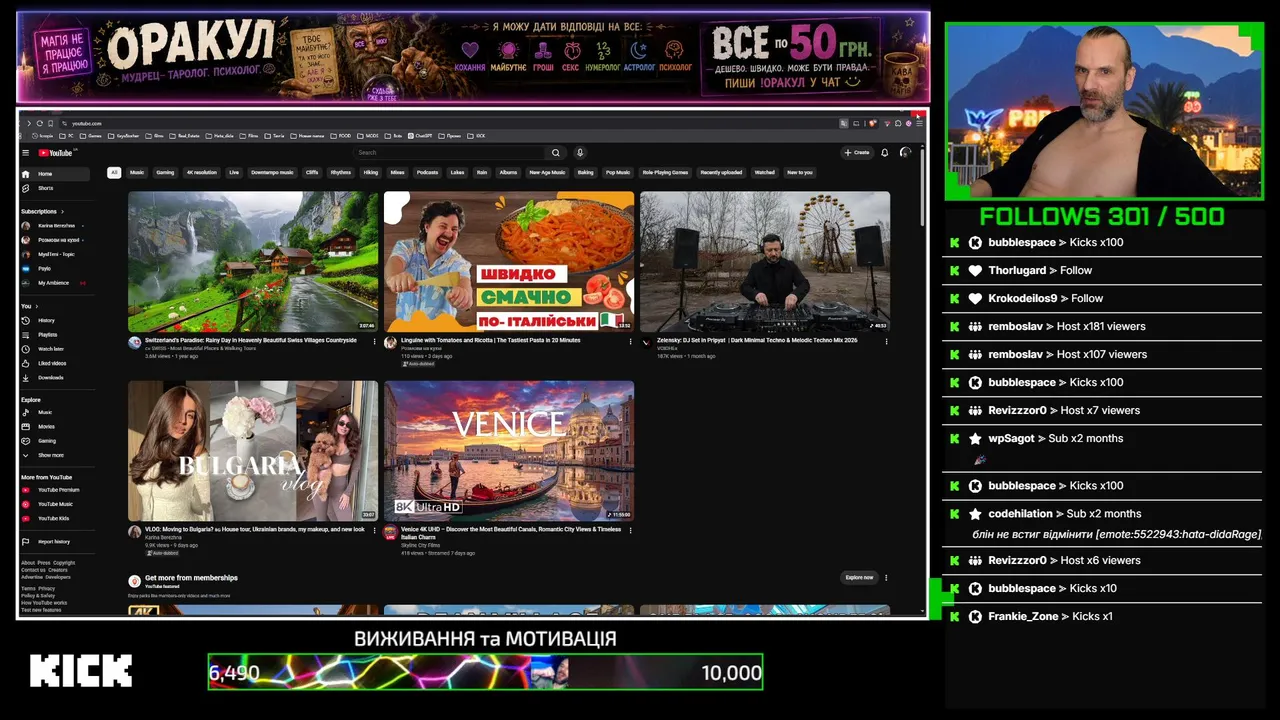
Task: Select the Live filter chip
Action: [234, 172]
